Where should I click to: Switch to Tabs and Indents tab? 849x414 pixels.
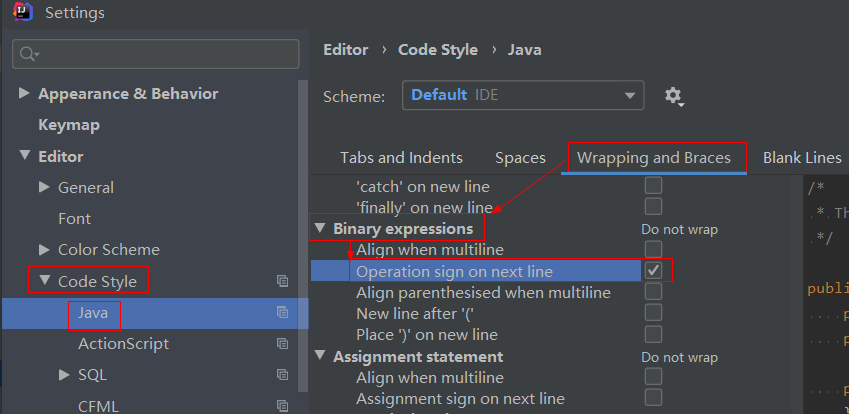[401, 158]
